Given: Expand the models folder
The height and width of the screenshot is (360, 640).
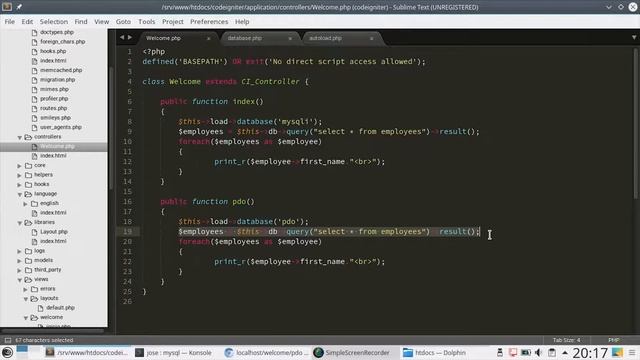Looking at the screenshot, I should click(20, 260).
